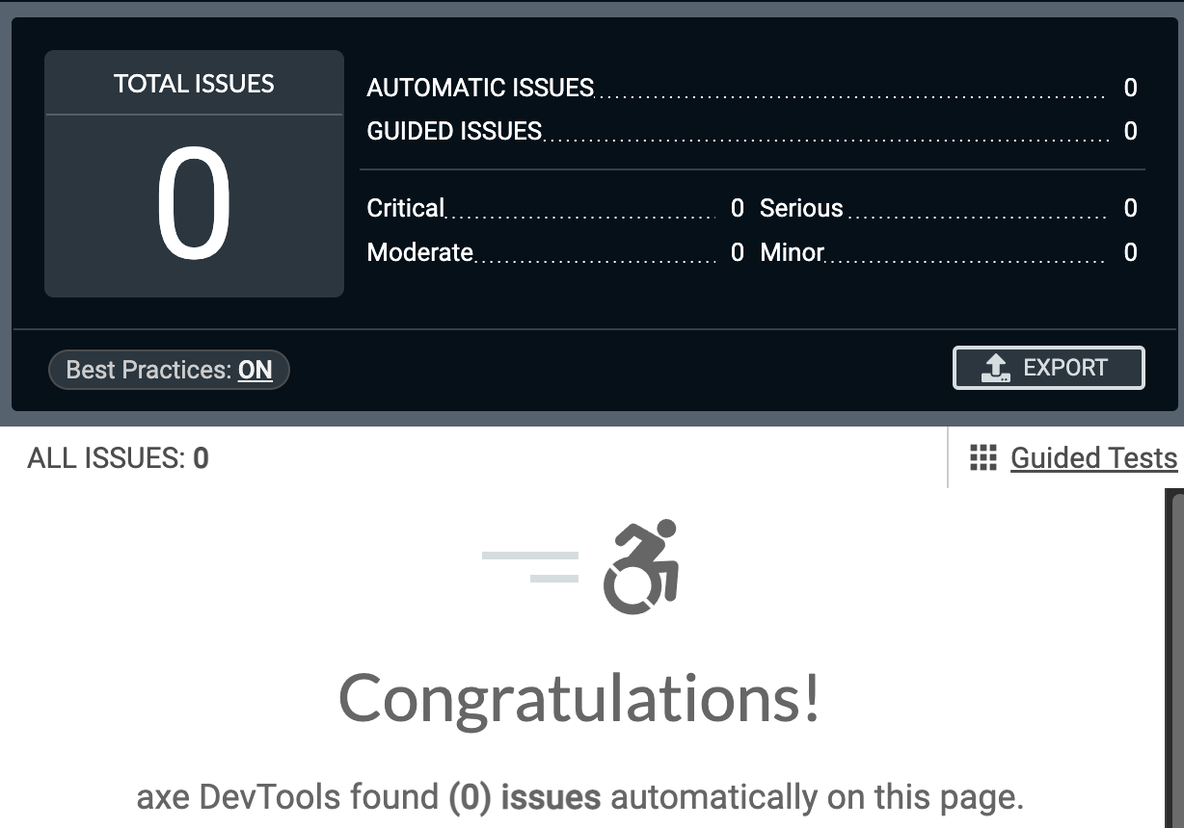
Task: Click the upload icon inside the Export button
Action: tap(995, 367)
